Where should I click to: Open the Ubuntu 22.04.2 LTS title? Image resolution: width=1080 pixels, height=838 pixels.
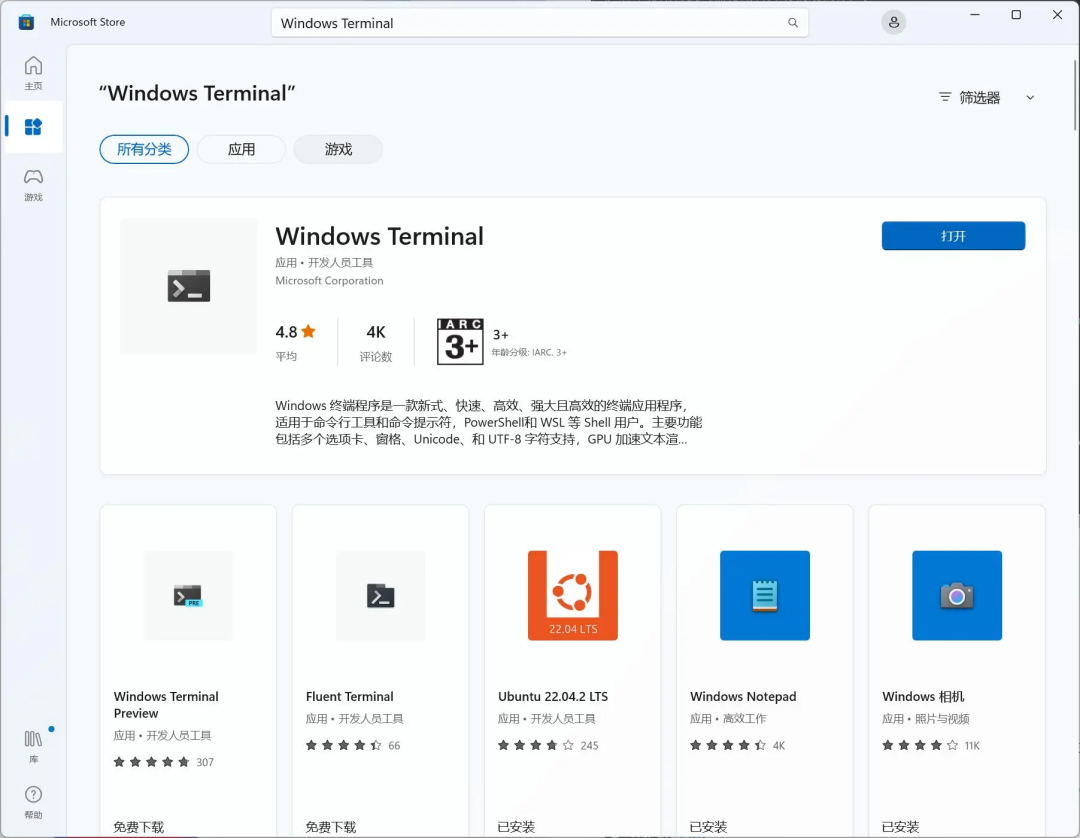coord(553,696)
